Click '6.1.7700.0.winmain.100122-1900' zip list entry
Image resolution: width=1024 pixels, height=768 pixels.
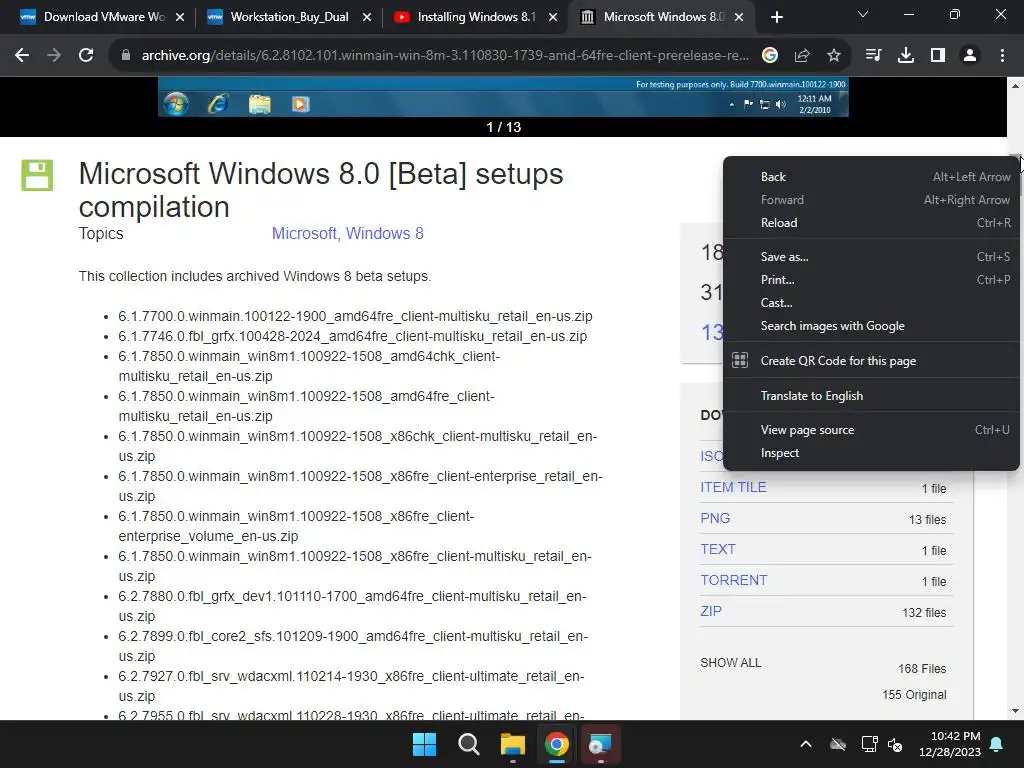pyautogui.click(x=355, y=316)
